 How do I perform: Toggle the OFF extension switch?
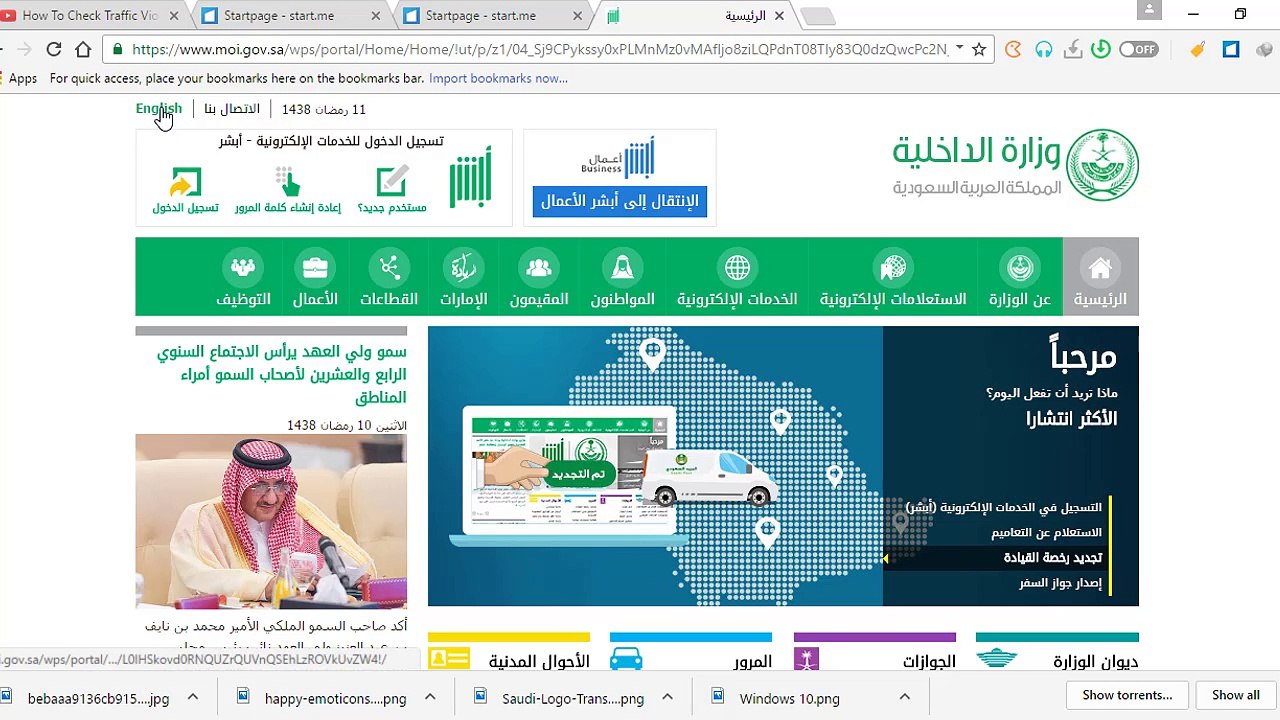(1139, 49)
